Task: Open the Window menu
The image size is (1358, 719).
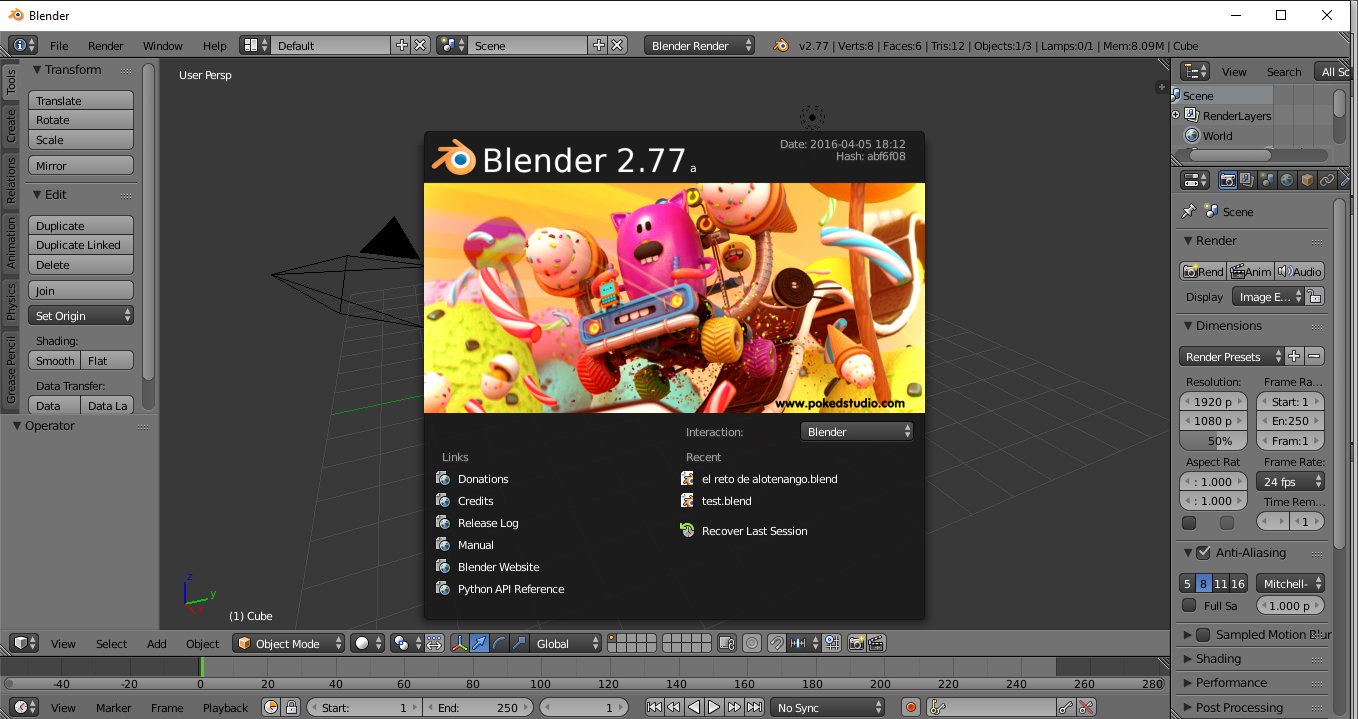Action: tap(162, 45)
